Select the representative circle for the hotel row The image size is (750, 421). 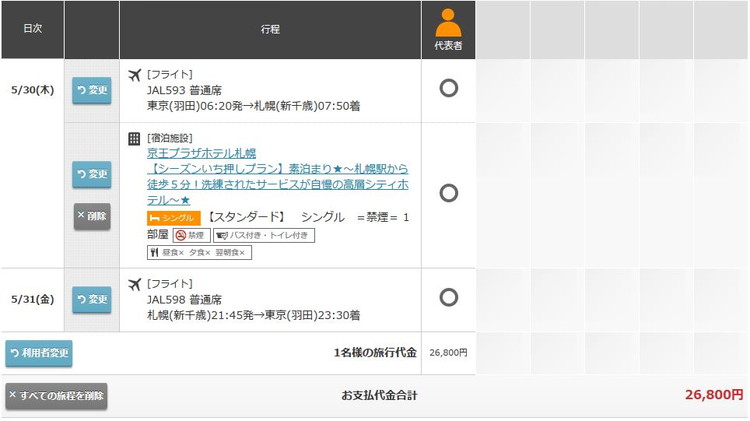click(449, 193)
